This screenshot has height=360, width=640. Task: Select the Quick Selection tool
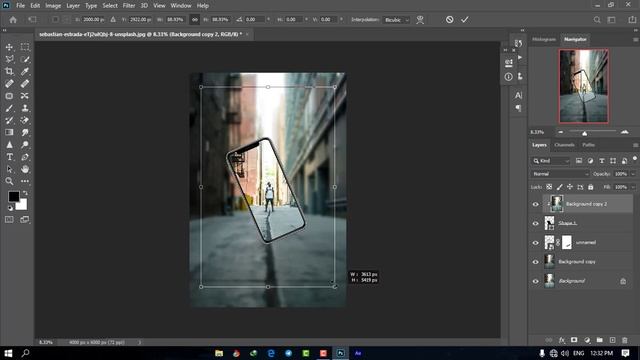pos(25,60)
